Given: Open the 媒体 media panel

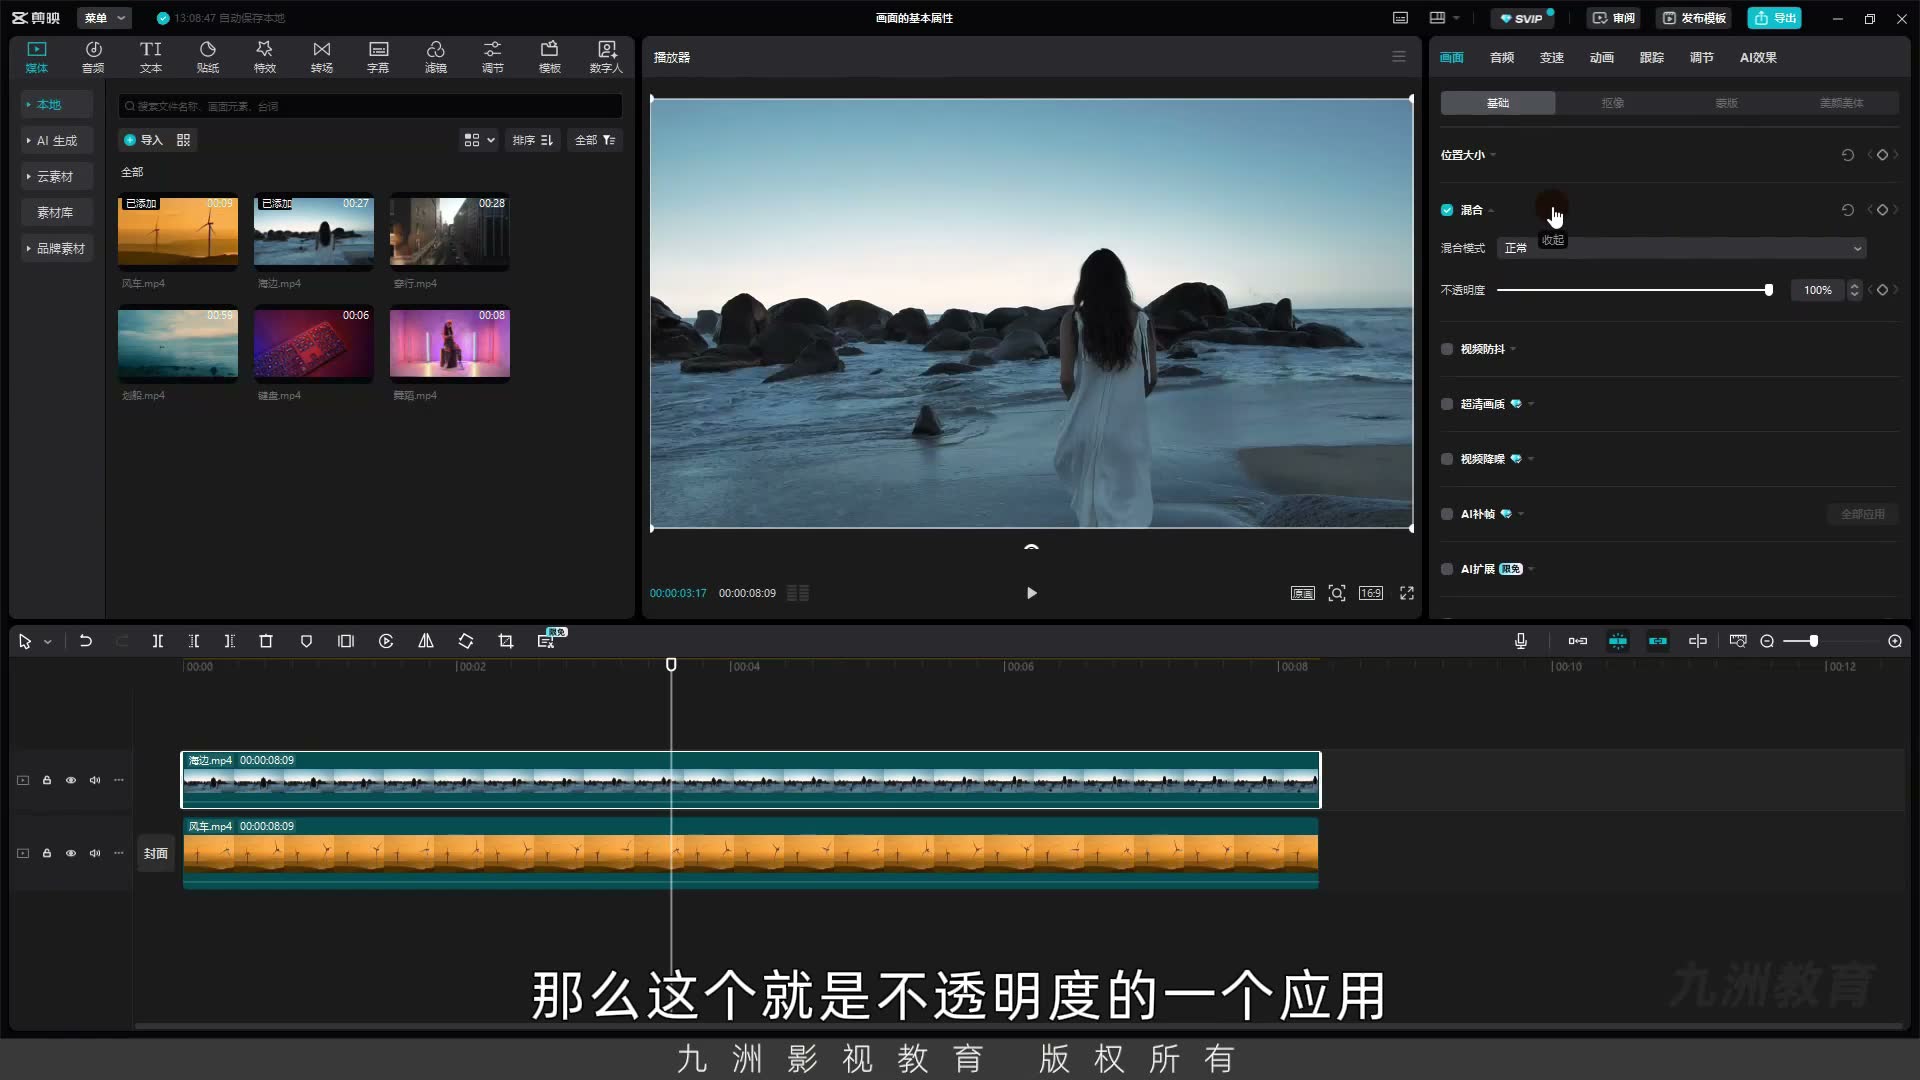Looking at the screenshot, I should [x=37, y=57].
